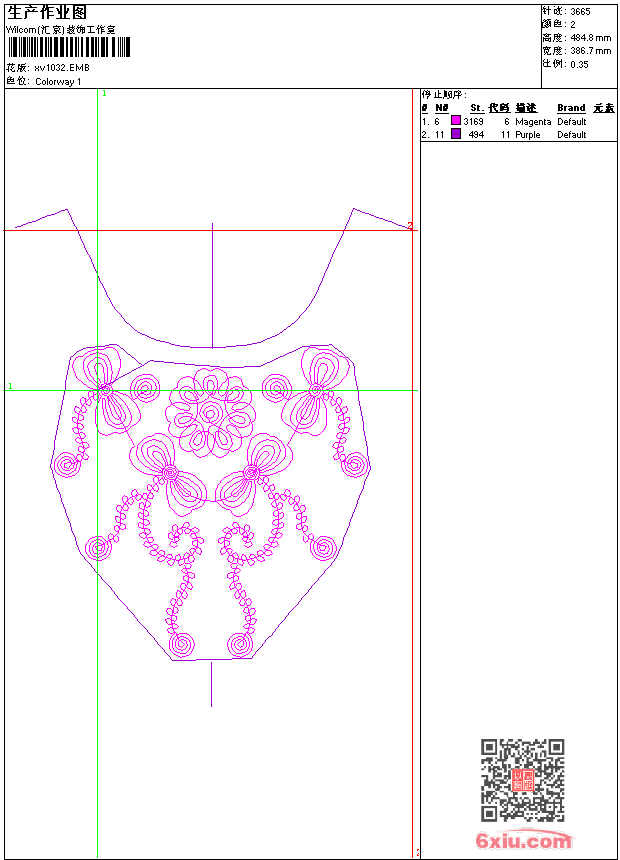Image resolution: width=620 pixels, height=860 pixels.
Task: Click the code value '6' in the Magenta row
Action: pyautogui.click(x=507, y=122)
